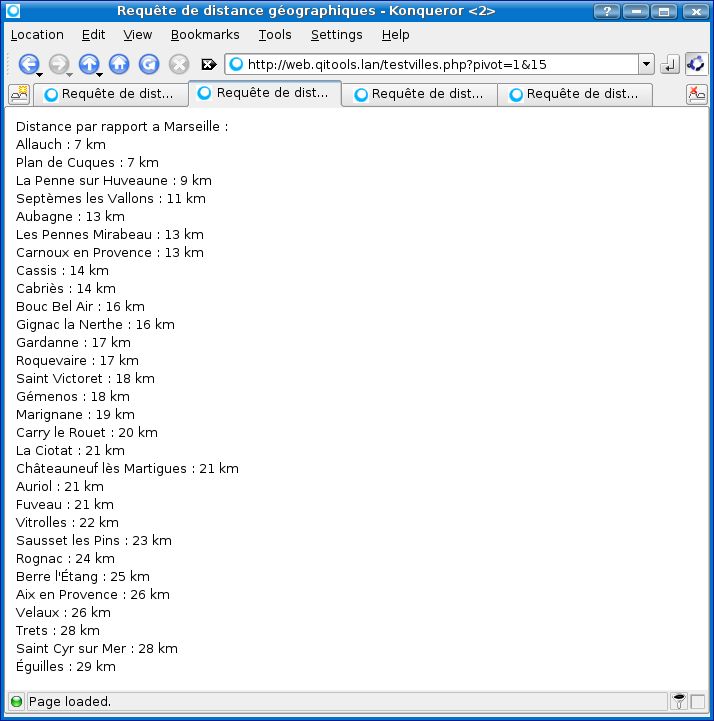Click inside the URL address field

pos(430,64)
